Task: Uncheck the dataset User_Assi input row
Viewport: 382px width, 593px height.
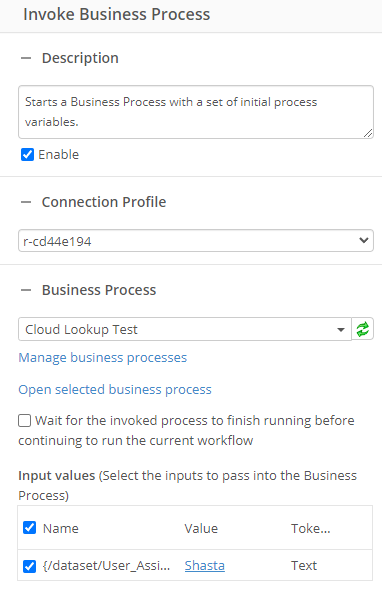Action: click(x=30, y=566)
